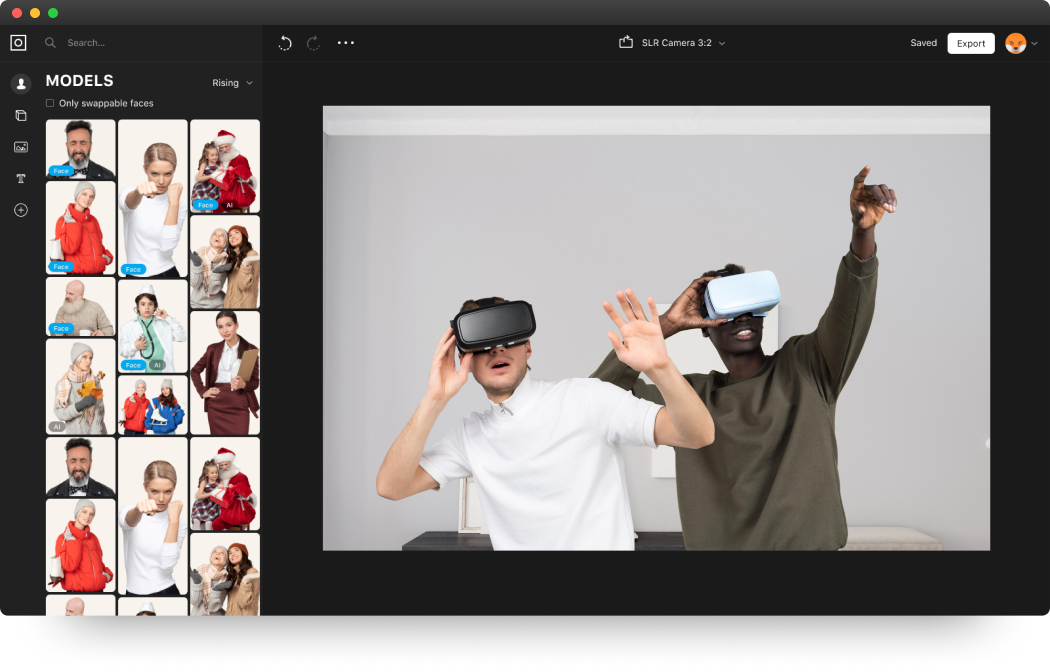Open the three-dot more options menu

point(346,43)
